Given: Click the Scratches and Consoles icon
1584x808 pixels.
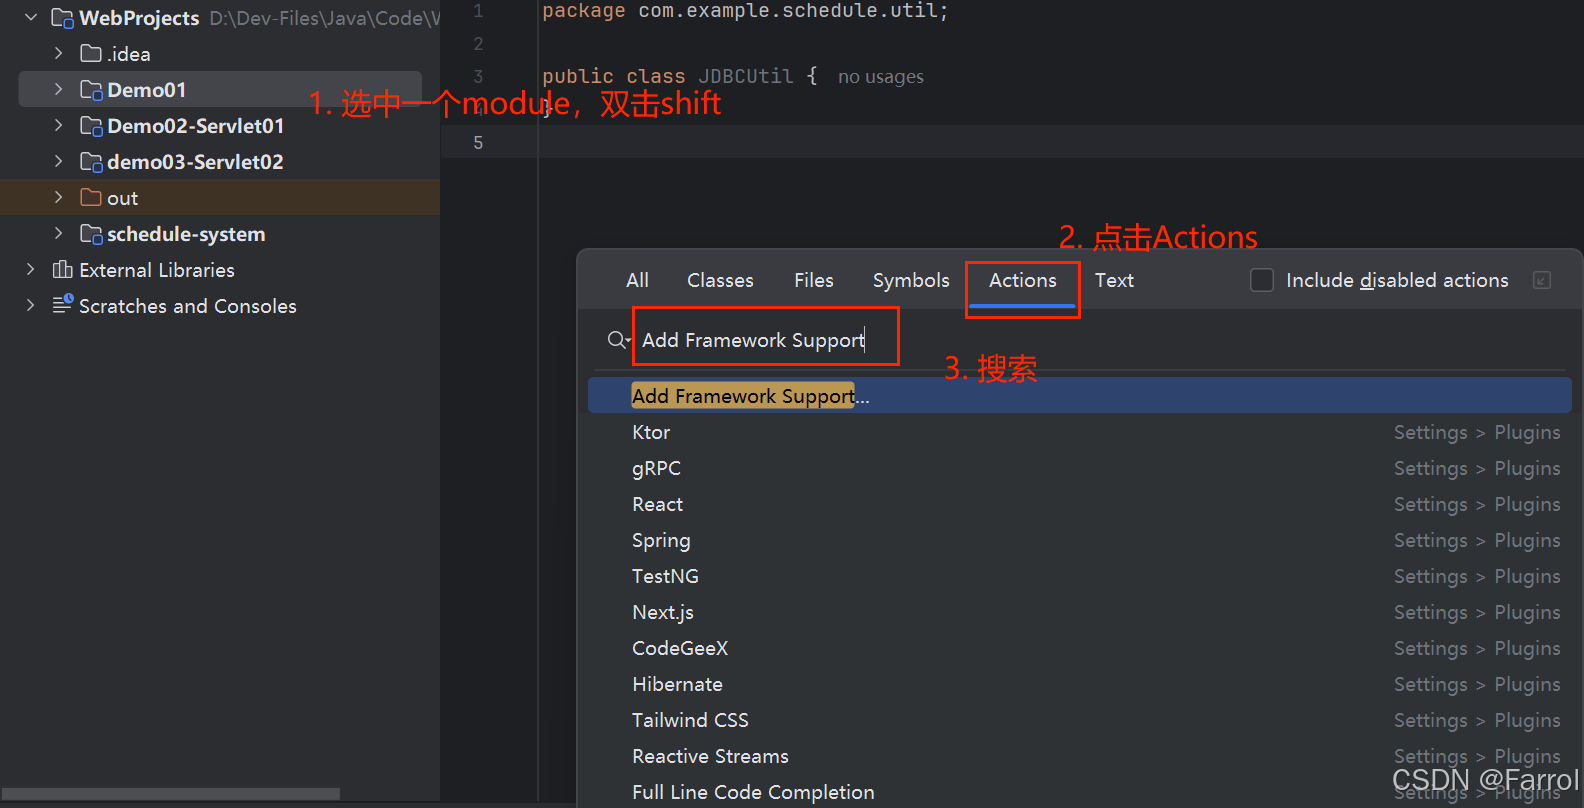Looking at the screenshot, I should [x=62, y=304].
